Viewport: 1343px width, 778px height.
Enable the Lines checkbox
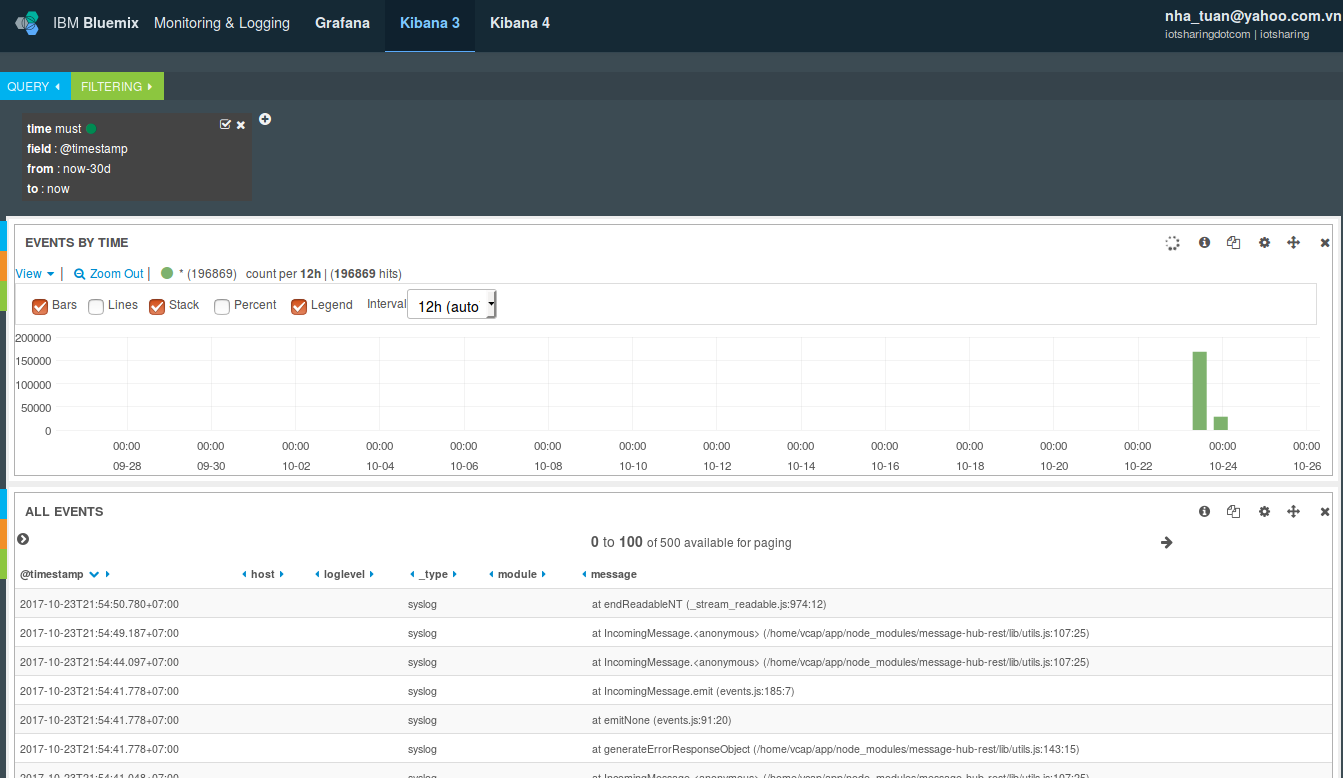click(95, 306)
